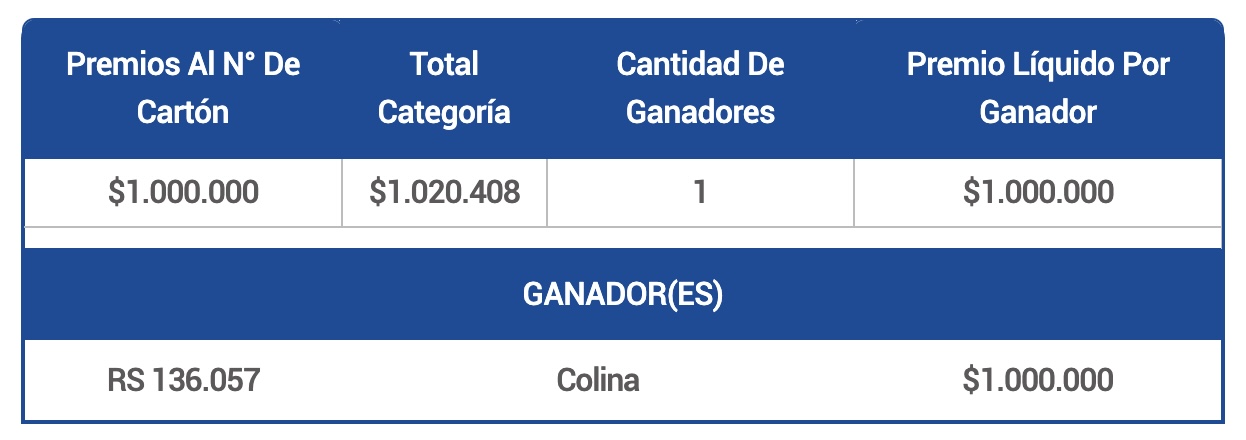Click the winner location Colina

[x=597, y=381]
